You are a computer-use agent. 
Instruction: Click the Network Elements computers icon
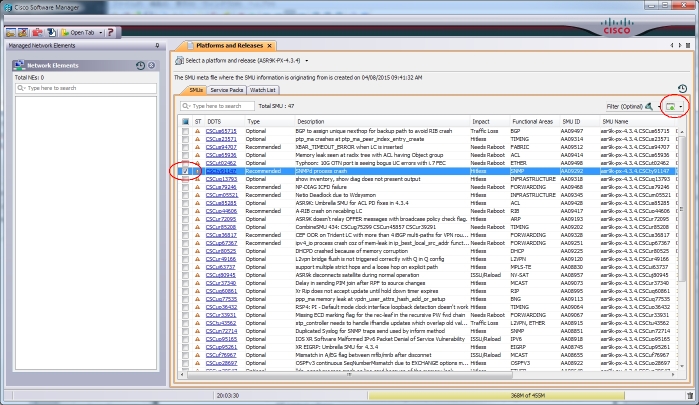click(19, 65)
